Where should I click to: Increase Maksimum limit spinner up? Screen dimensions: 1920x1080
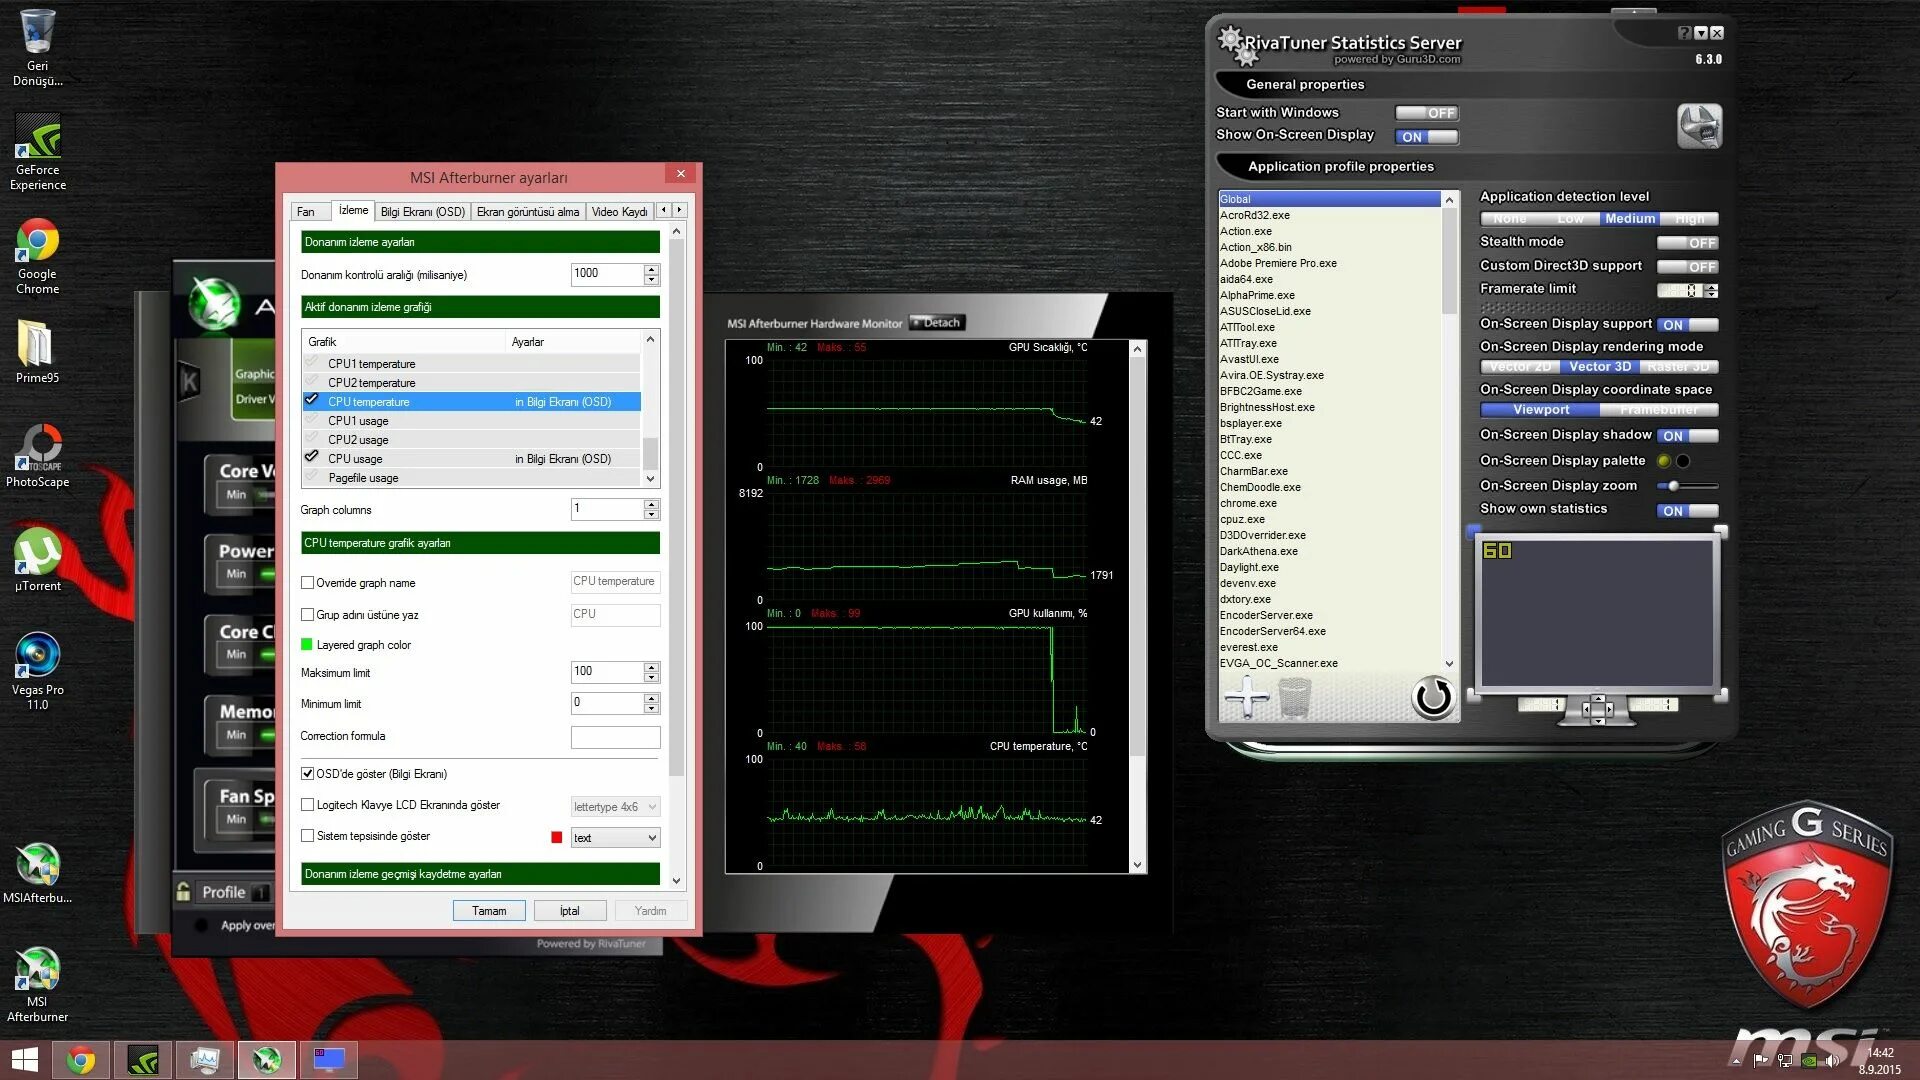pyautogui.click(x=652, y=667)
